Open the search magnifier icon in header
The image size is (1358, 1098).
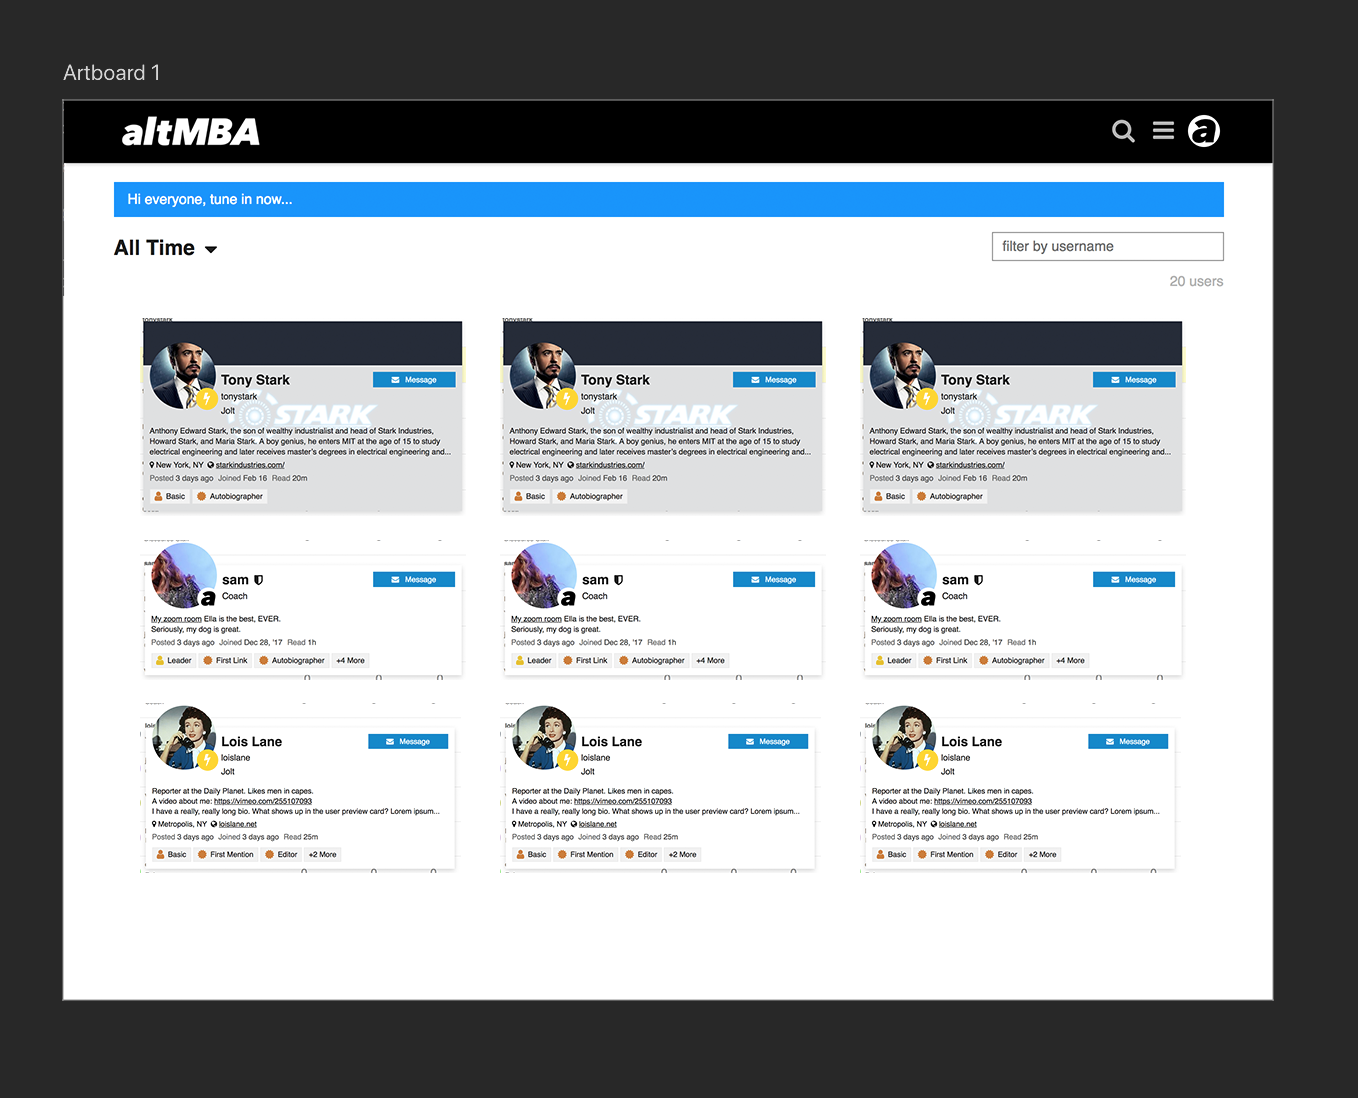click(1123, 131)
